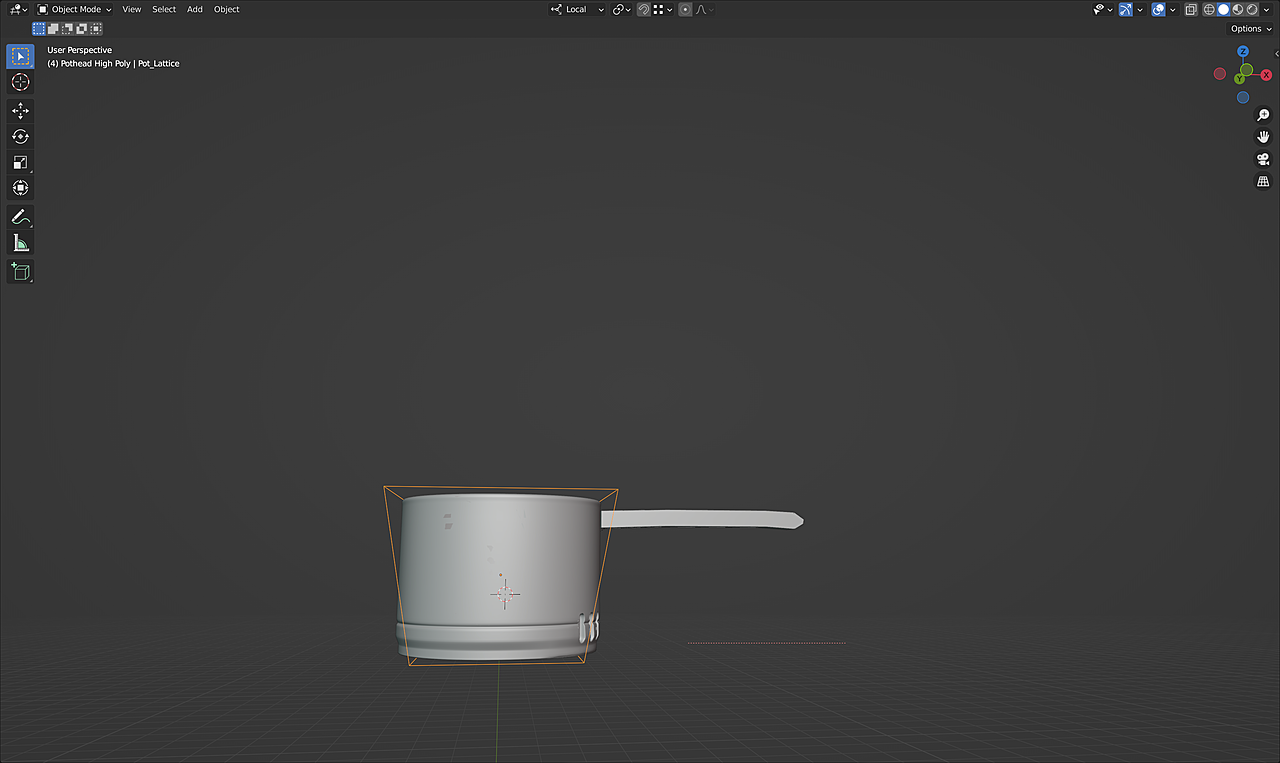Expand the gizmo settings dropdown arrow
The height and width of the screenshot is (763, 1280).
pyautogui.click(x=1140, y=9)
